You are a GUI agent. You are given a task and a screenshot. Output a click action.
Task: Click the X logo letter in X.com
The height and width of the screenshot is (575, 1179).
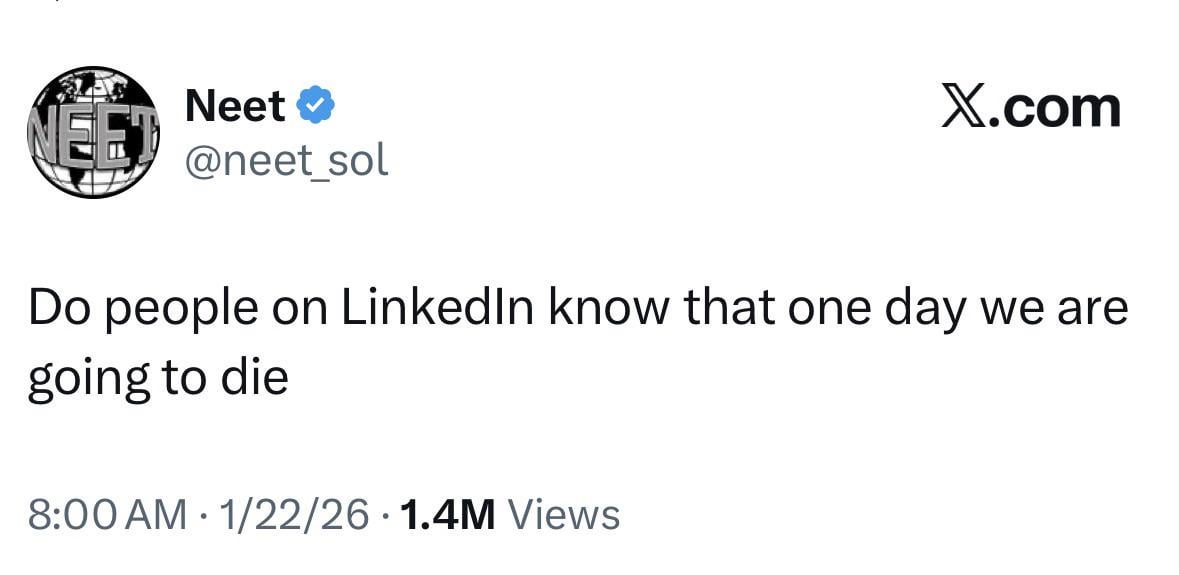click(962, 108)
